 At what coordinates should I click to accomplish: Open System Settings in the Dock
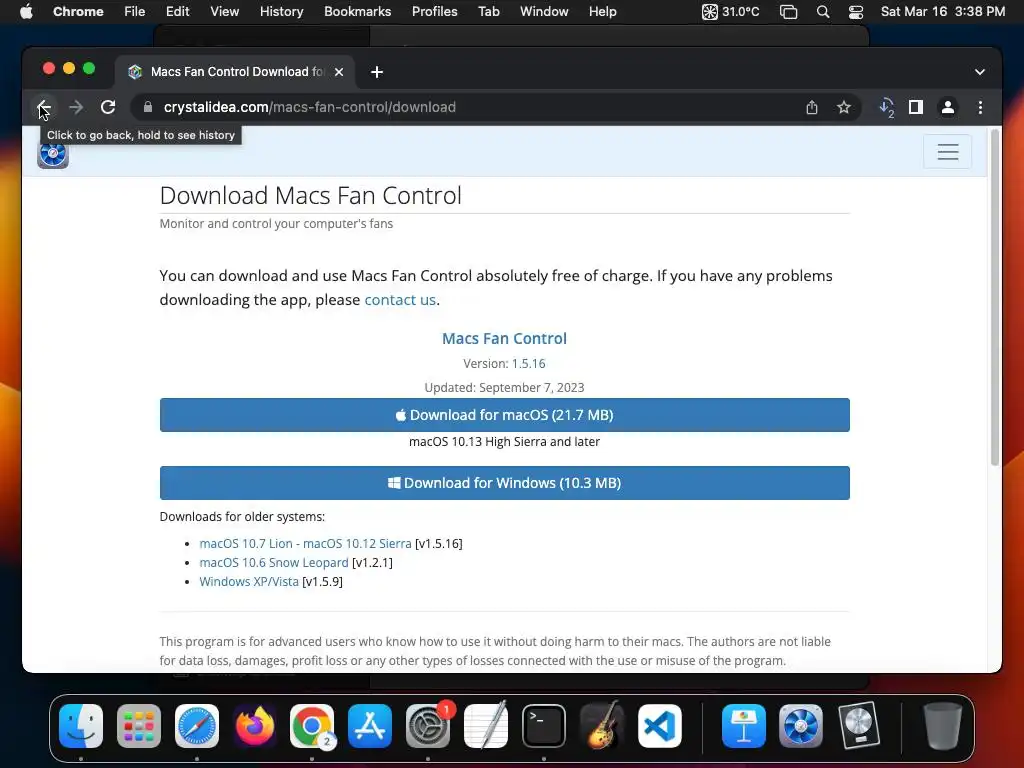point(428,726)
